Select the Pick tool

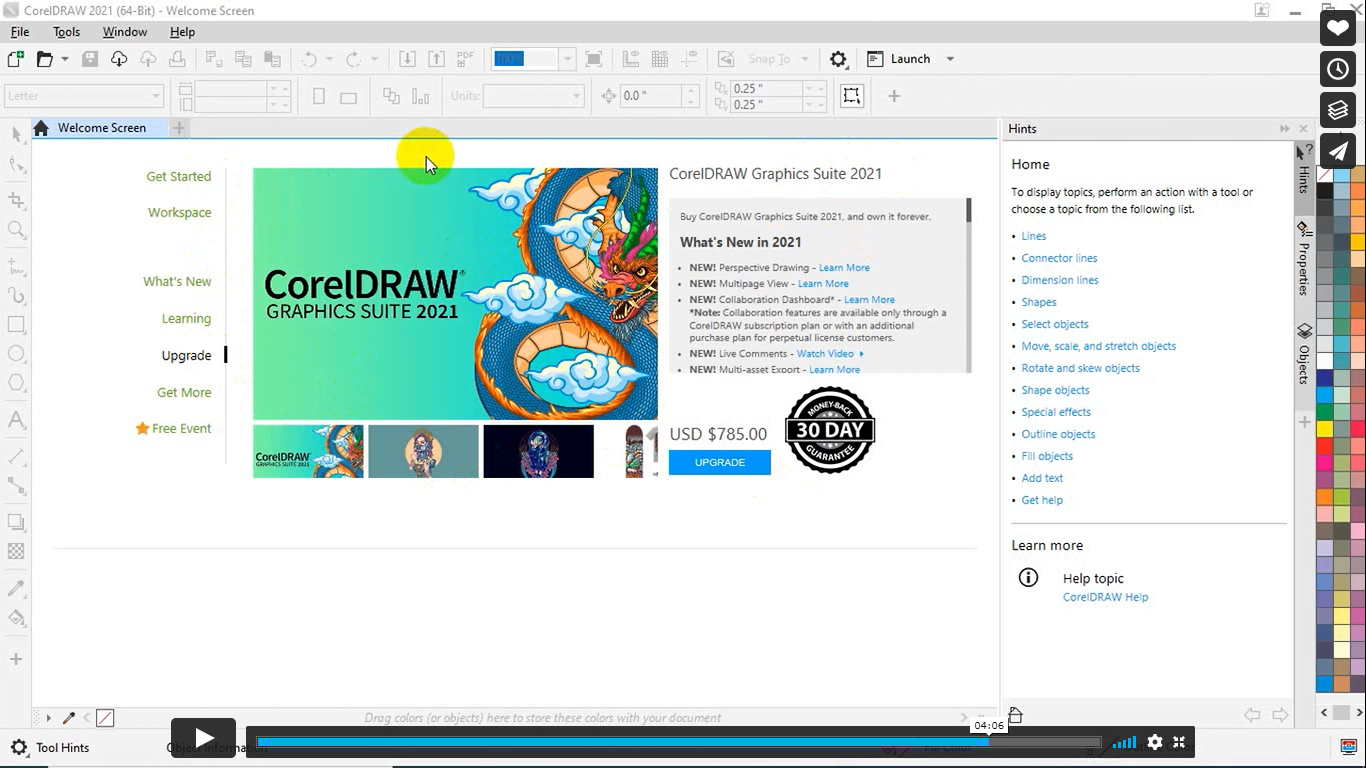pyautogui.click(x=16, y=134)
